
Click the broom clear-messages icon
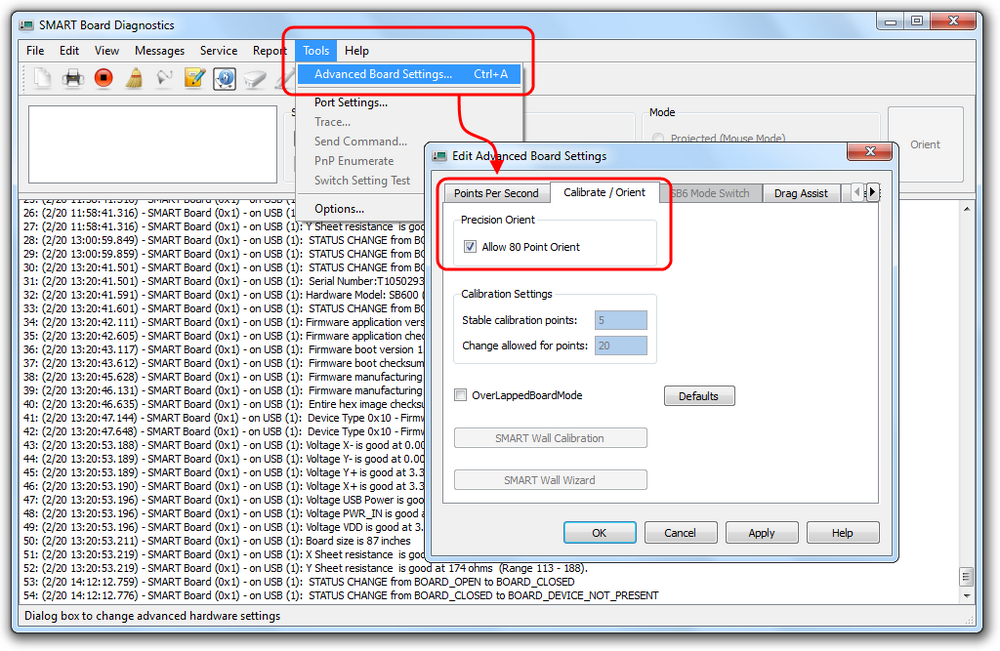(134, 78)
